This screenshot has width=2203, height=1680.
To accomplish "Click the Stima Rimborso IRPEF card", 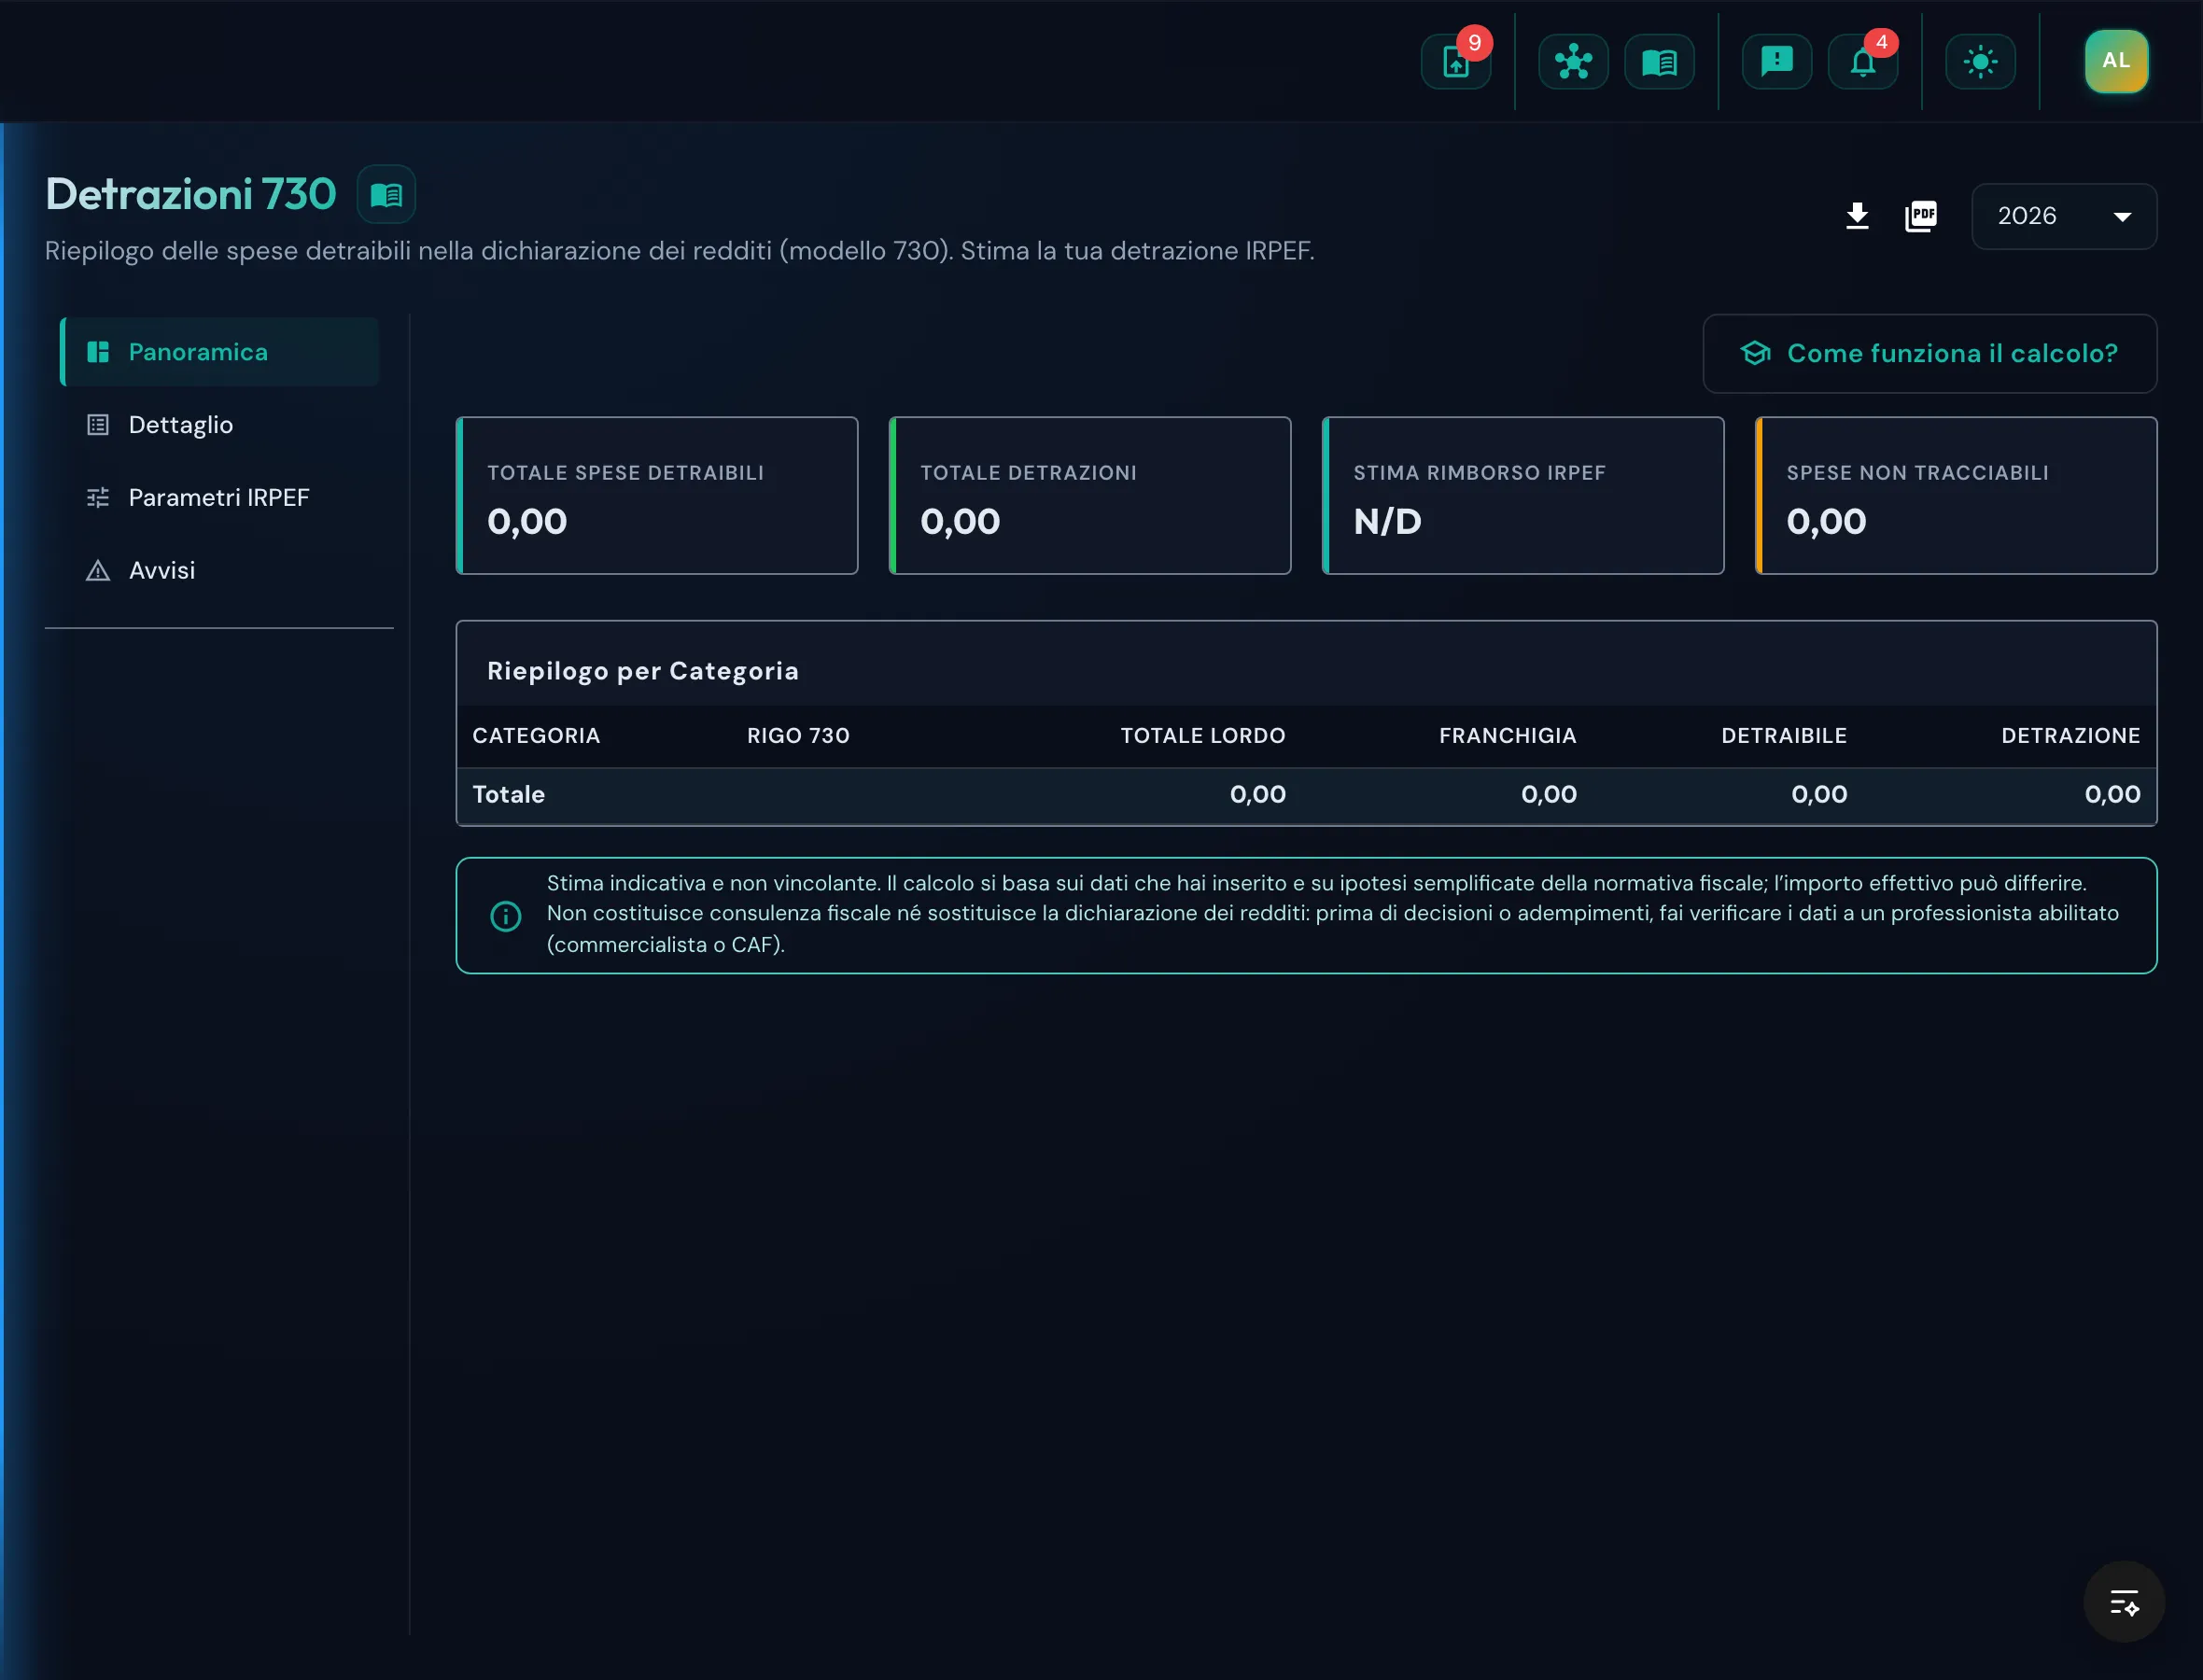I will (x=1523, y=496).
